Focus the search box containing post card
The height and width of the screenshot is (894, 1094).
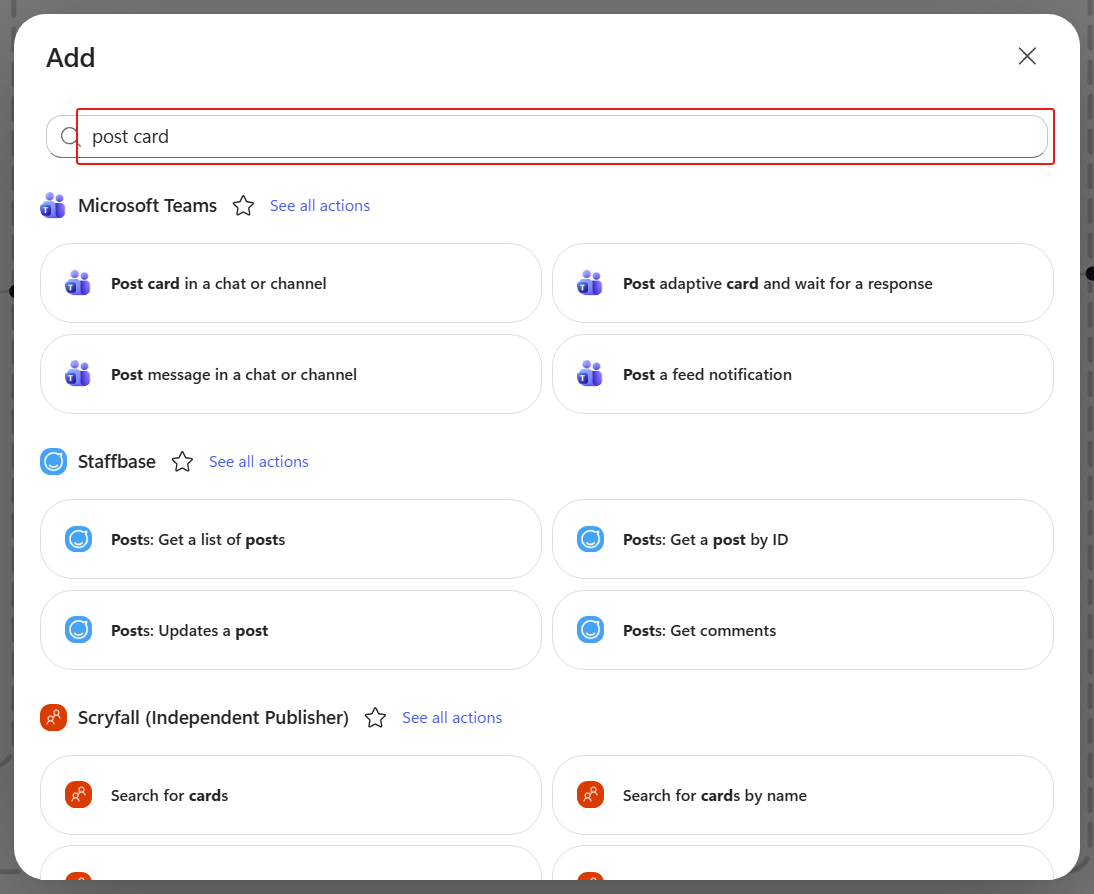[x=547, y=137]
